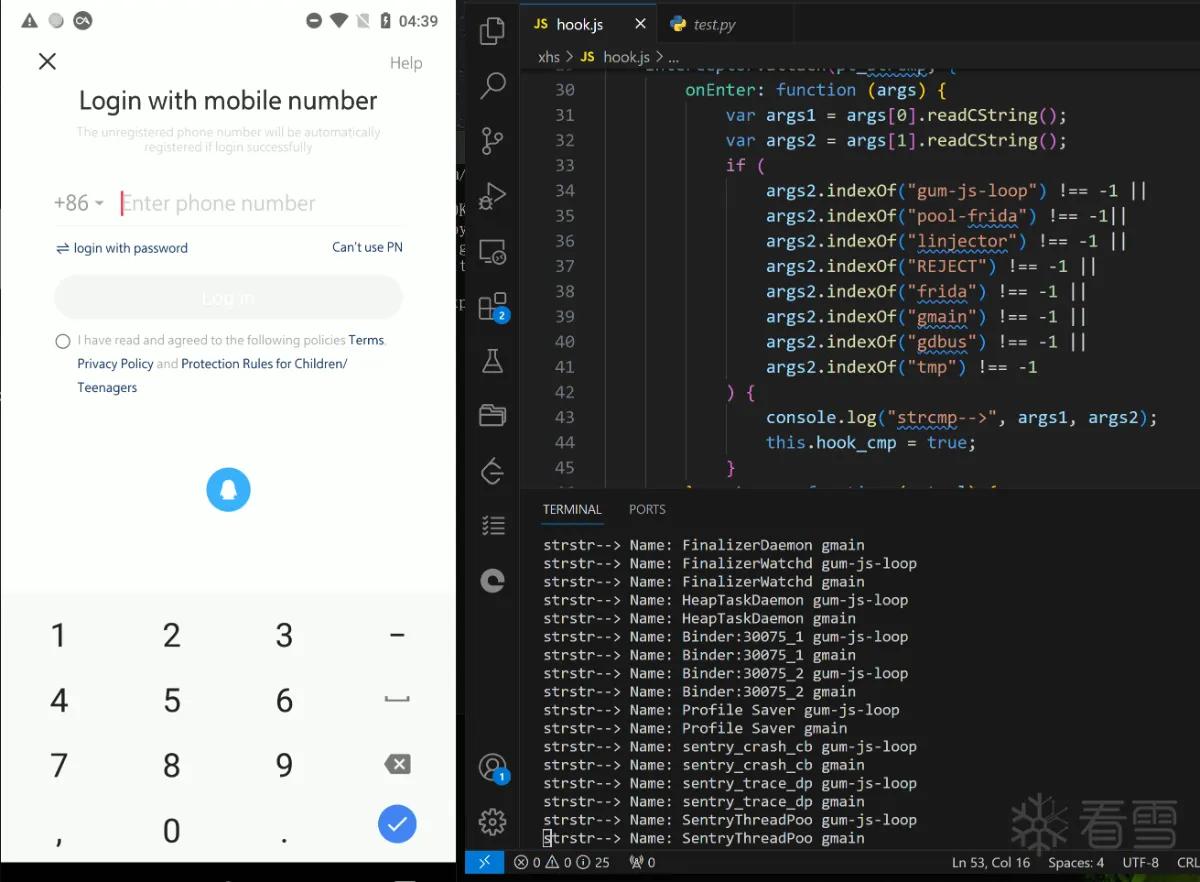Open the Testing flask icon
Screen dimensions: 1200x882
492,361
